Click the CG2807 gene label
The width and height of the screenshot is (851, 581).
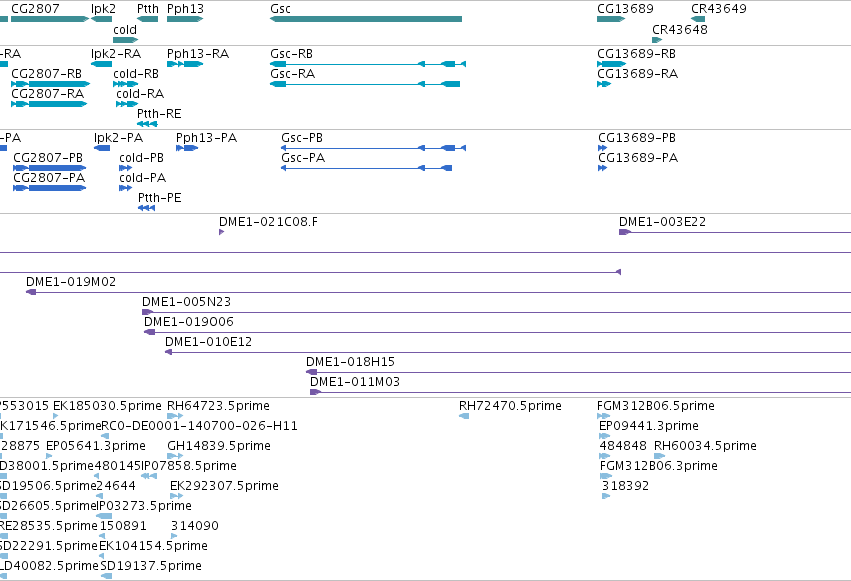click(x=35, y=9)
